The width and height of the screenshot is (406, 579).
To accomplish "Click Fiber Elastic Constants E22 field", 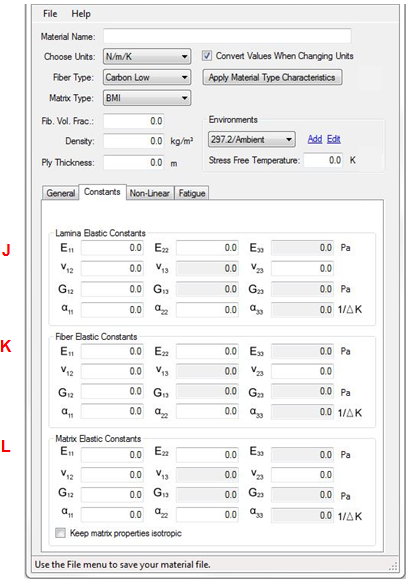I will pyautogui.click(x=207, y=351).
